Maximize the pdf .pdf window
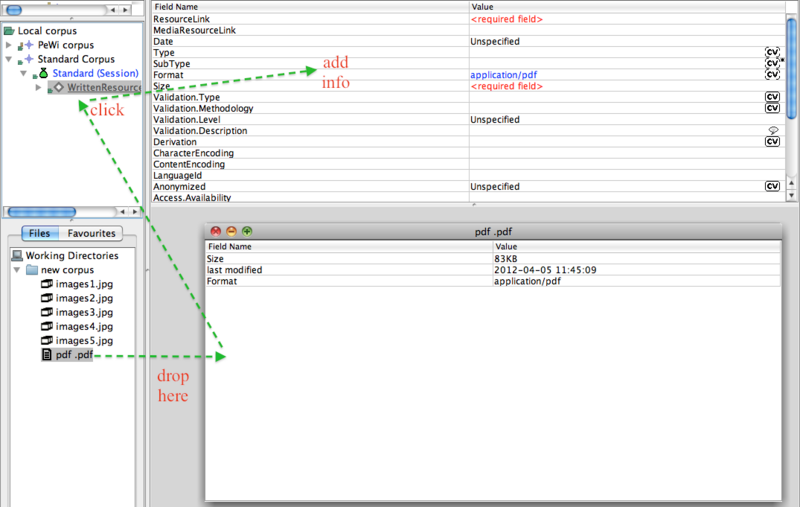 [247, 232]
